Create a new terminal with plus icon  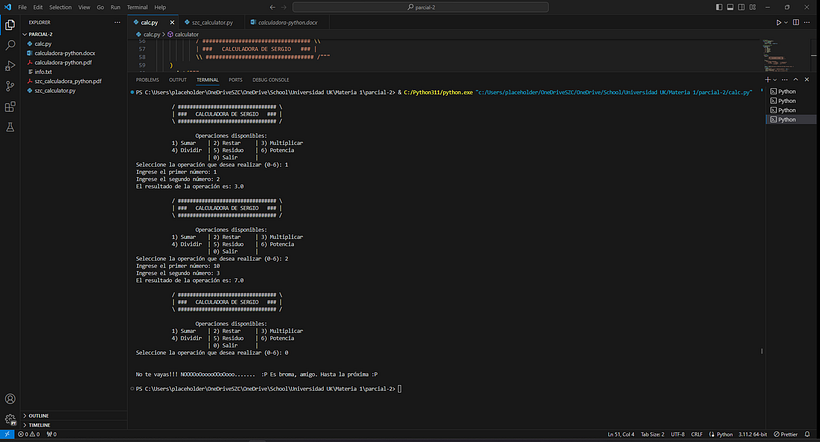[x=767, y=80]
